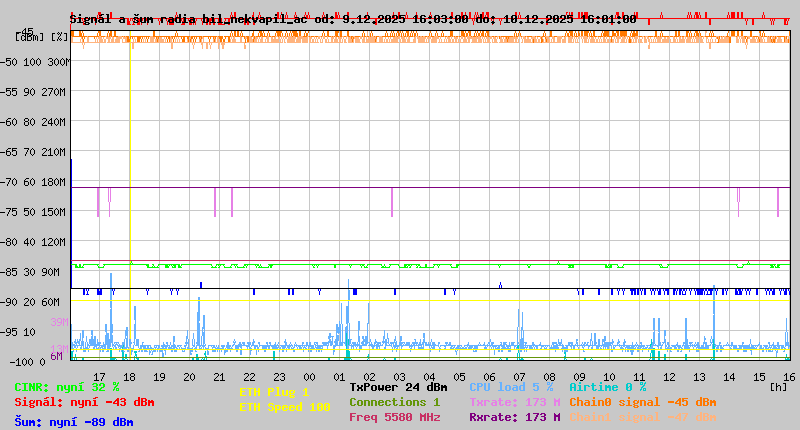Click the '60M' y-axis label
Viewport: 800px width, 430px height.
(x=51, y=302)
